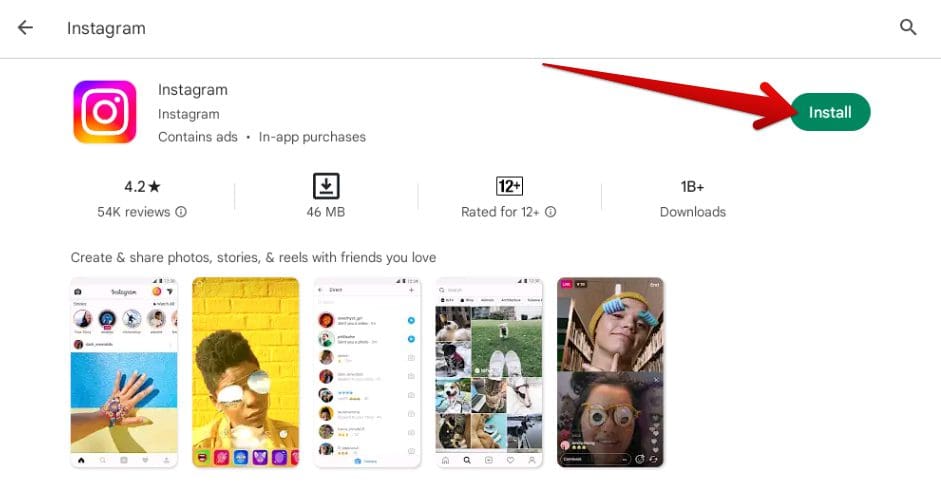Open the feed screenshot with painted hand

[x=124, y=372]
